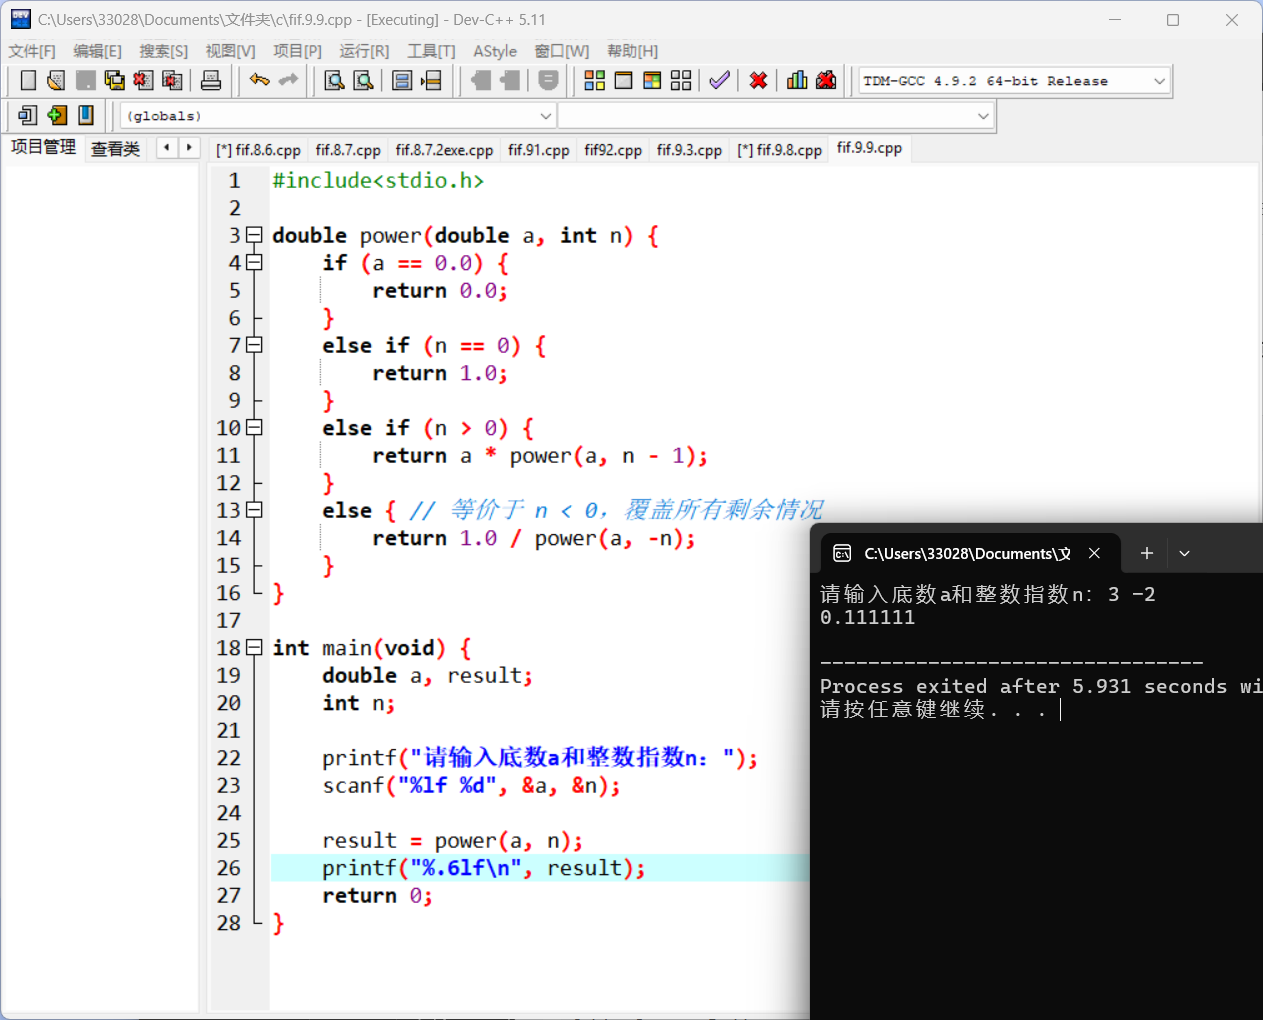This screenshot has width=1263, height=1020.
Task: Open the TDM-GCC compiler selection dropdown
Action: pos(1159,81)
